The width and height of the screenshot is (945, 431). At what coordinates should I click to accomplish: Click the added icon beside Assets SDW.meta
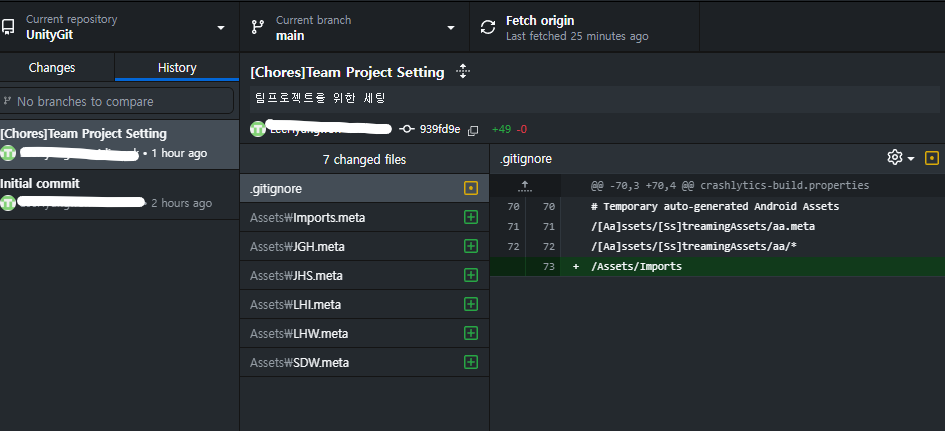471,362
